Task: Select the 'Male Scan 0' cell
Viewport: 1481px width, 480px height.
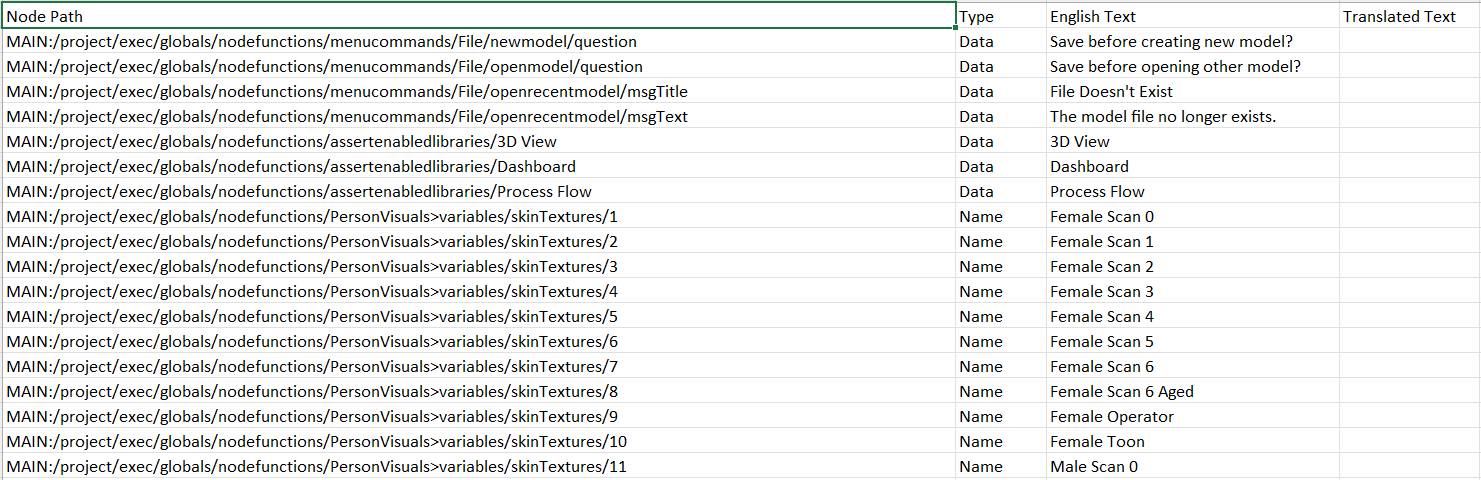Action: pyautogui.click(x=1193, y=466)
